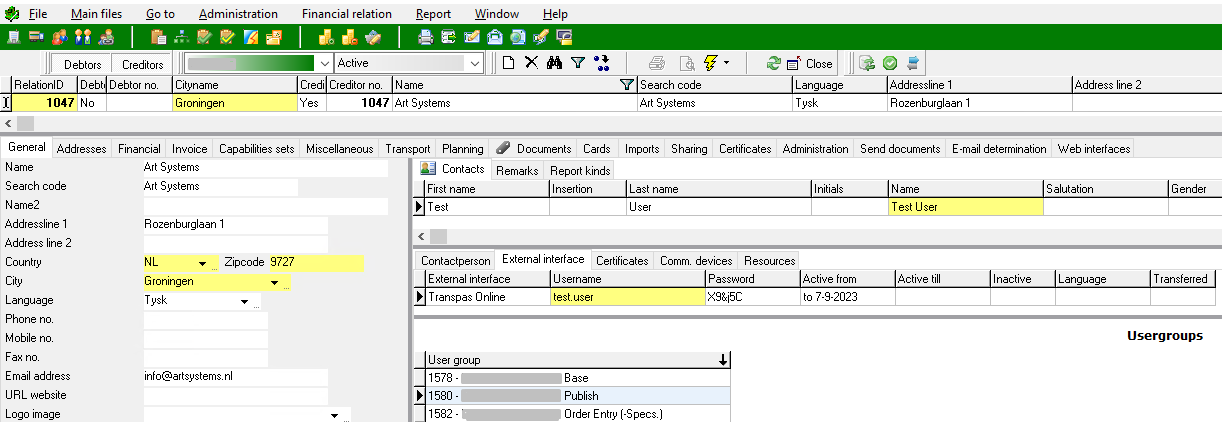Image resolution: width=1222 pixels, height=422 pixels.
Task: Open the Capabilities sets tab
Action: click(x=257, y=148)
